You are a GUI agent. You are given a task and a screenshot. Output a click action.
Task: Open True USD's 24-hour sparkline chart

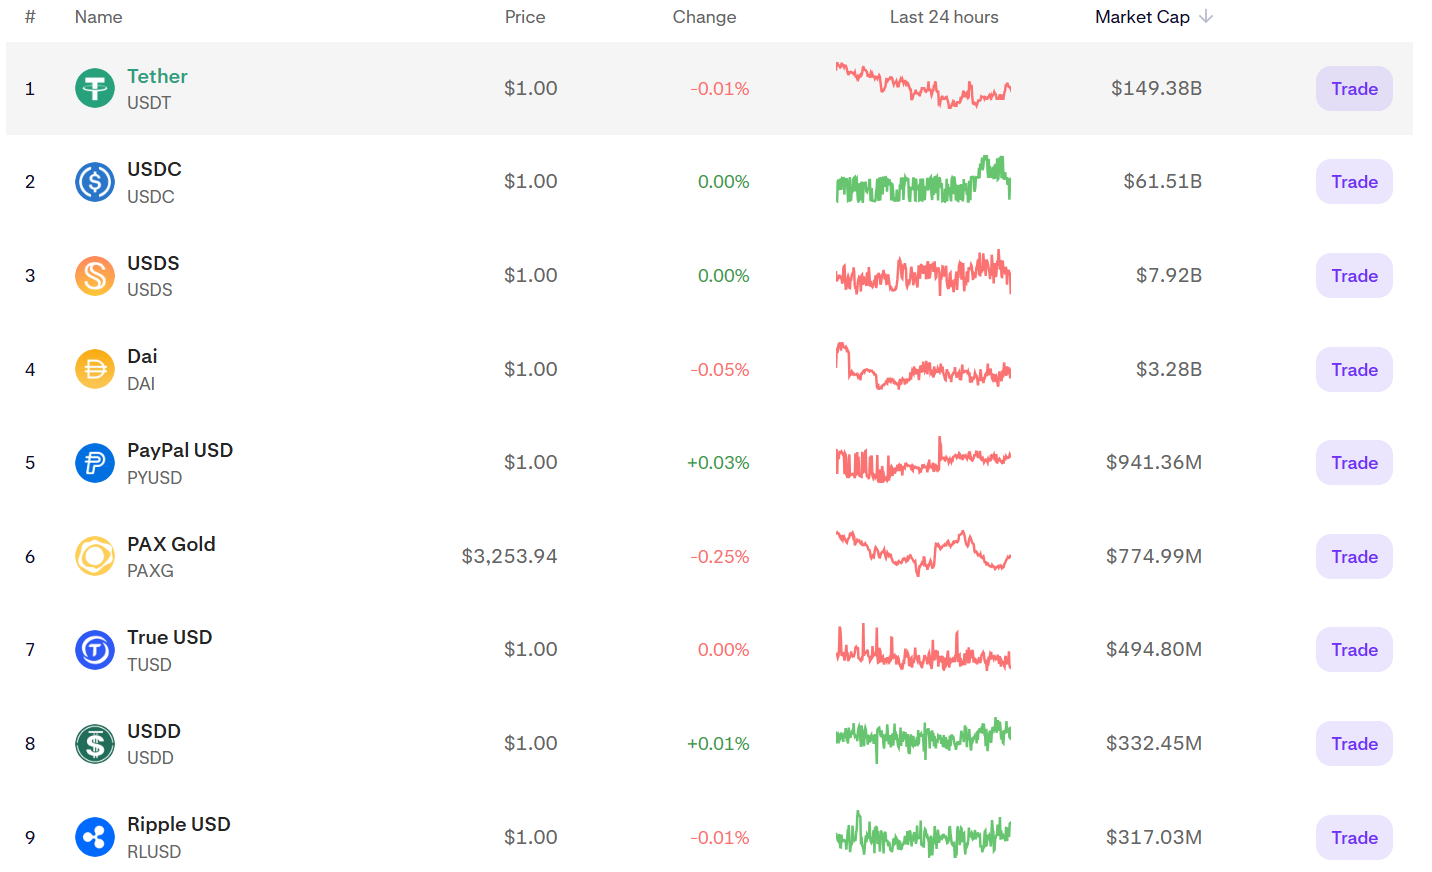tap(923, 647)
